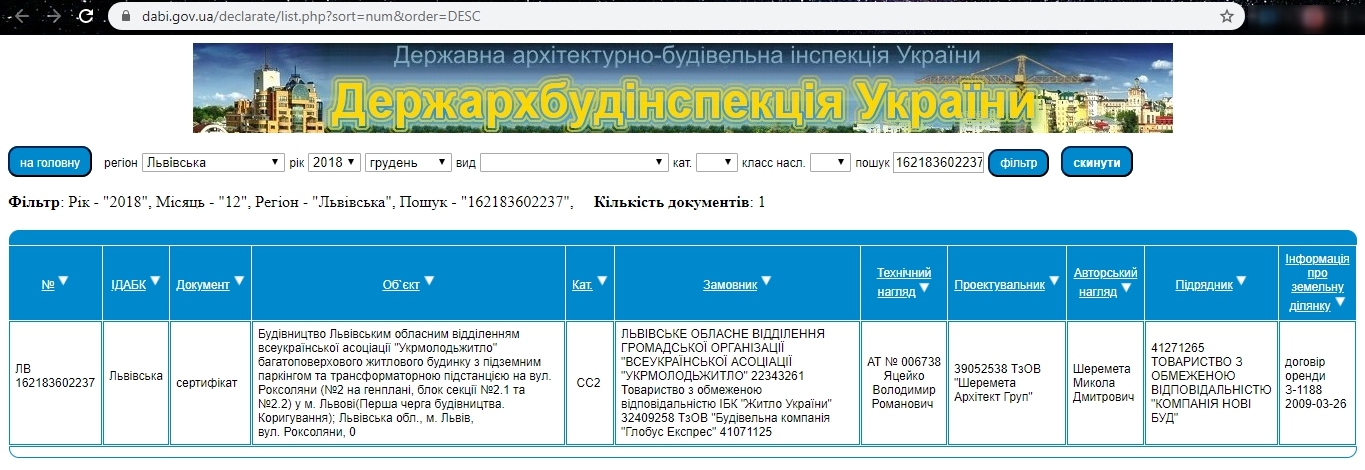The image size is (1365, 470).
Task: Click the Фільтр summary text line
Action: coord(291,202)
